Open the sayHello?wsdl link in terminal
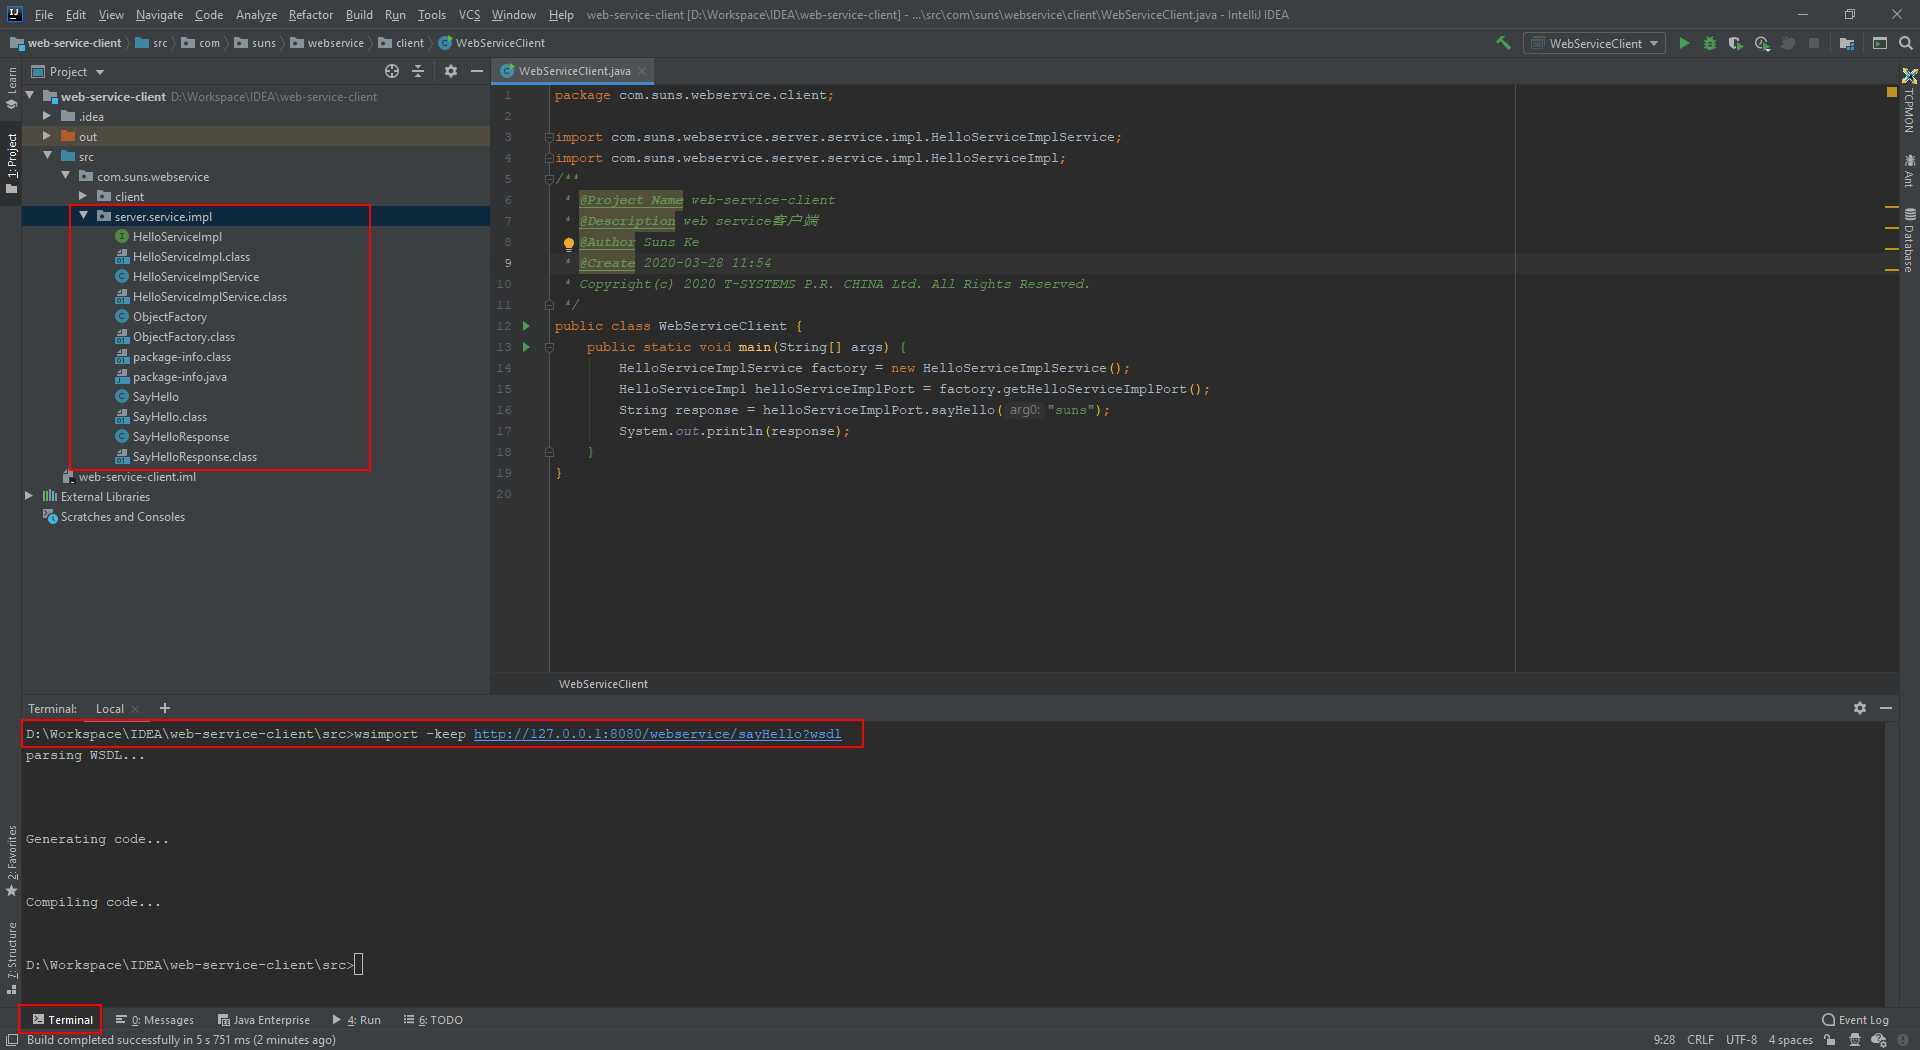 click(x=657, y=734)
